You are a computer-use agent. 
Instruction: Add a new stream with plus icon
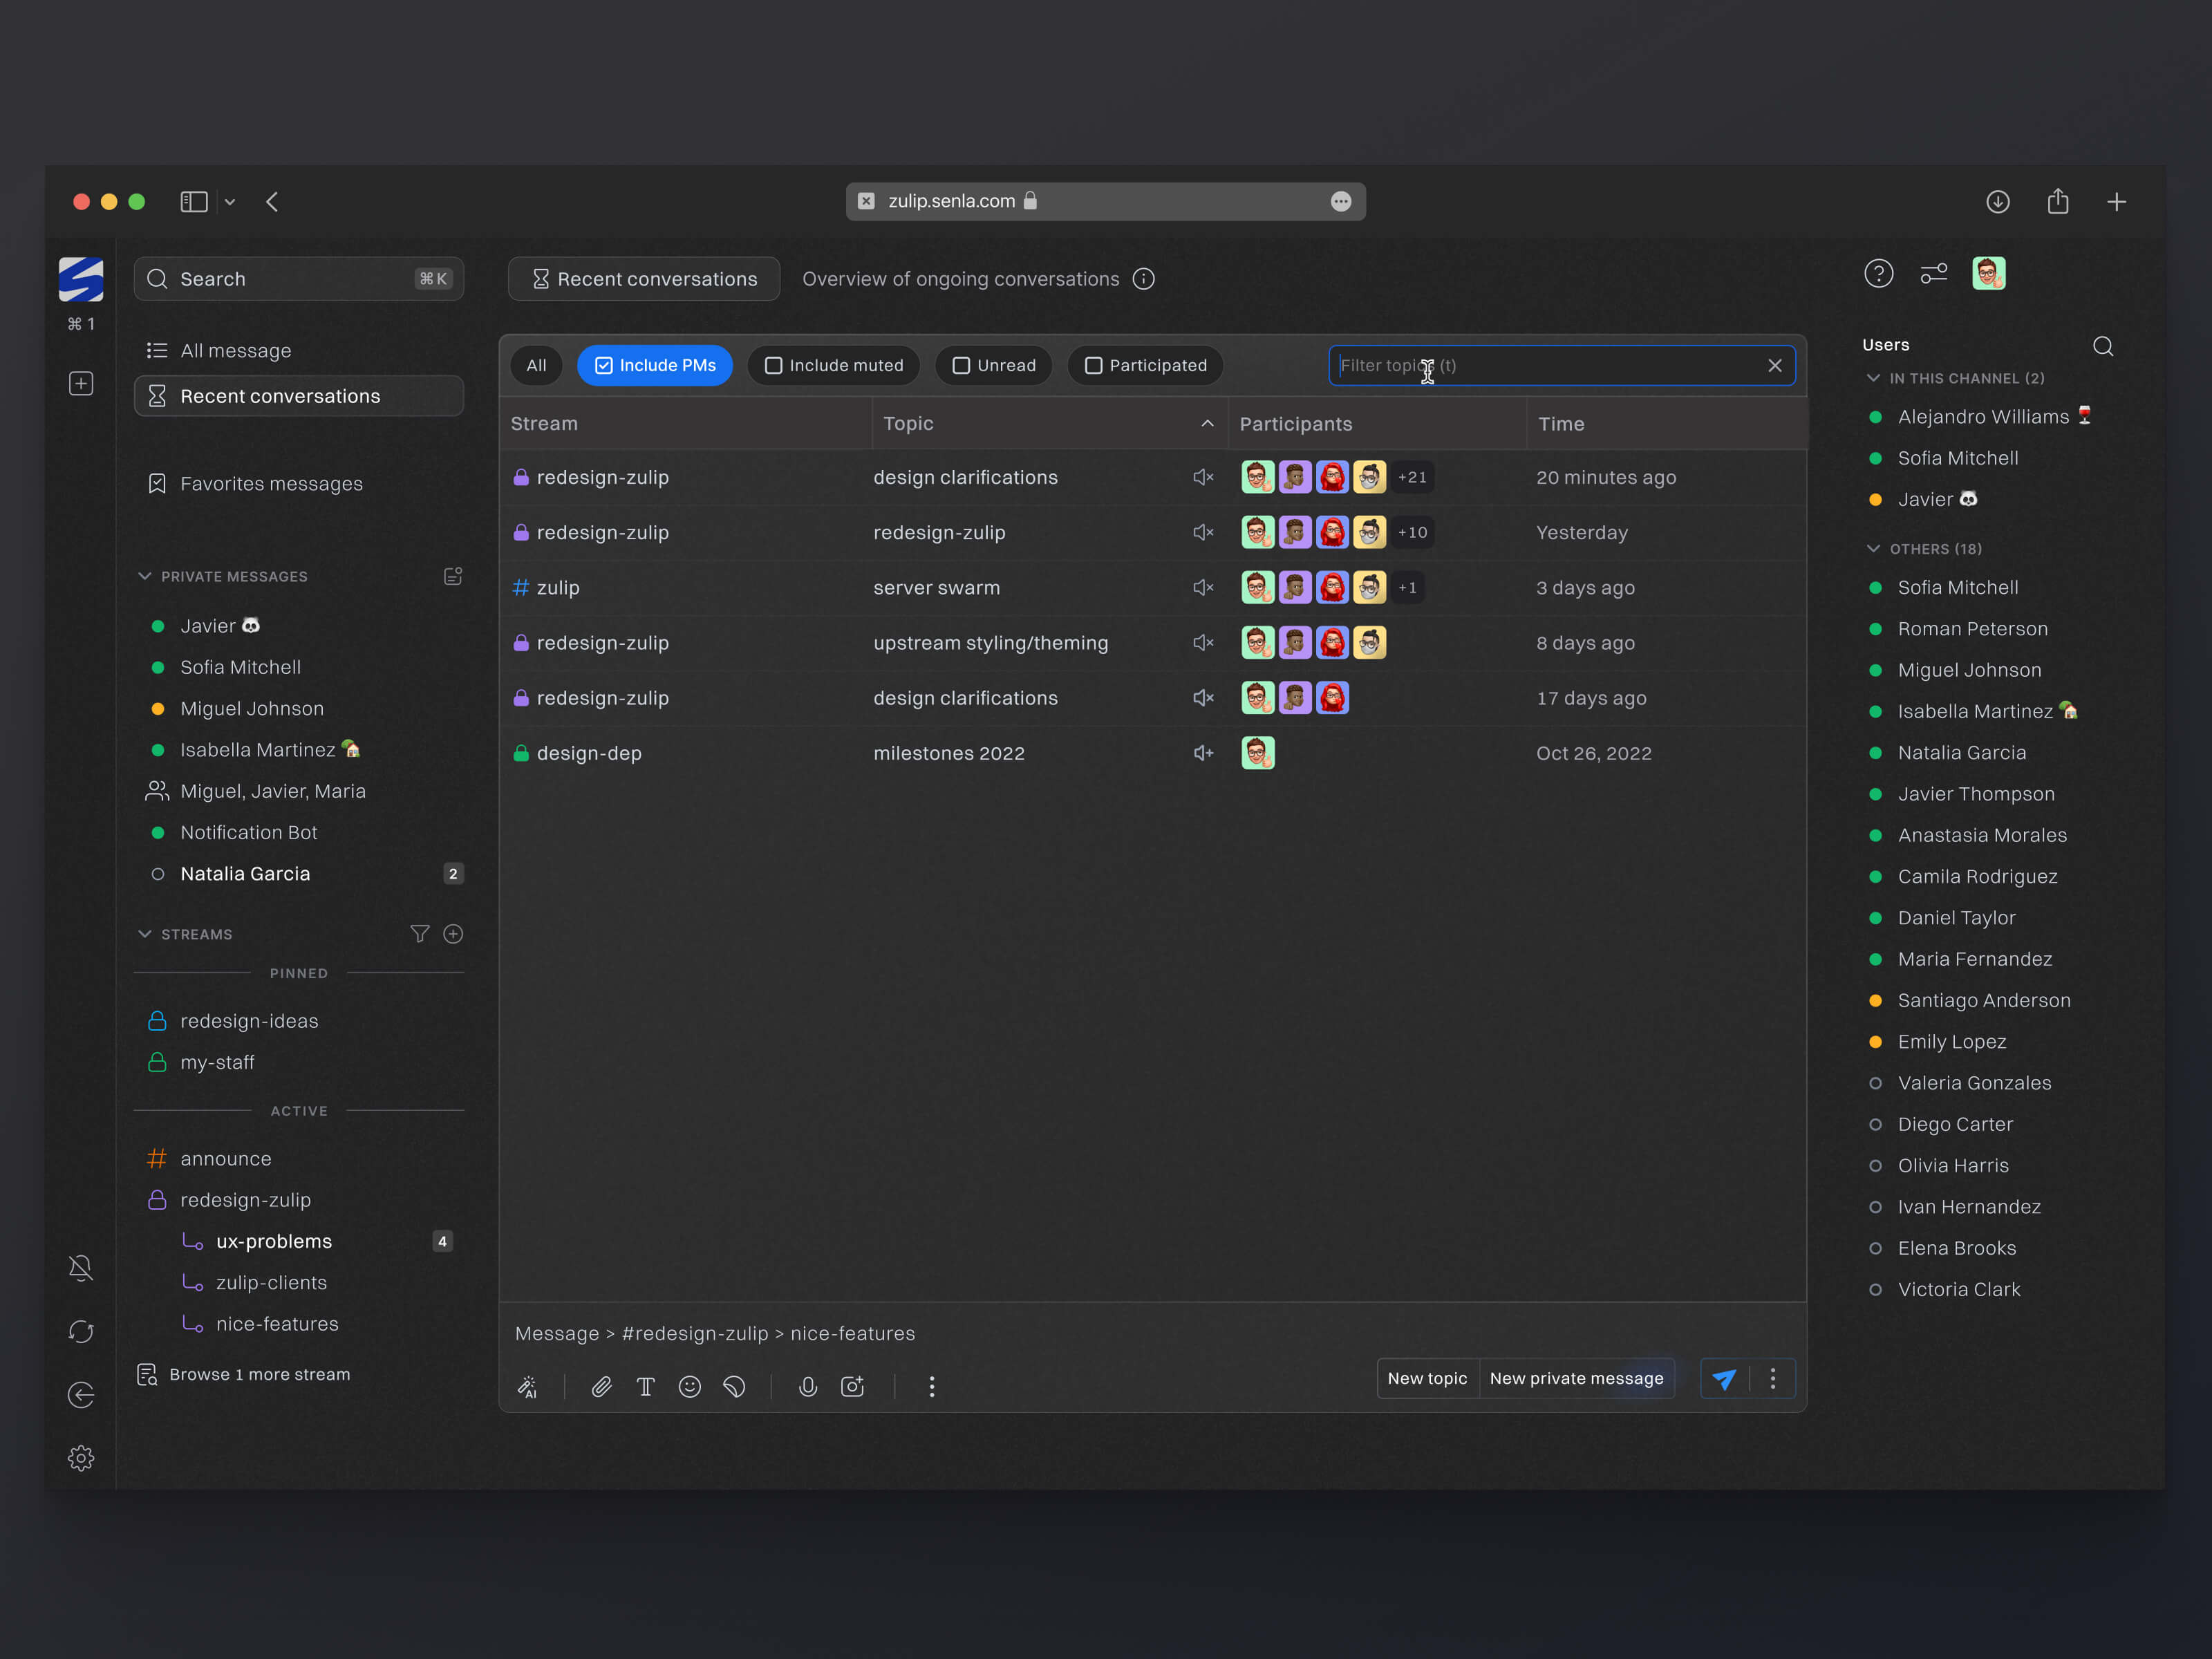(x=453, y=933)
